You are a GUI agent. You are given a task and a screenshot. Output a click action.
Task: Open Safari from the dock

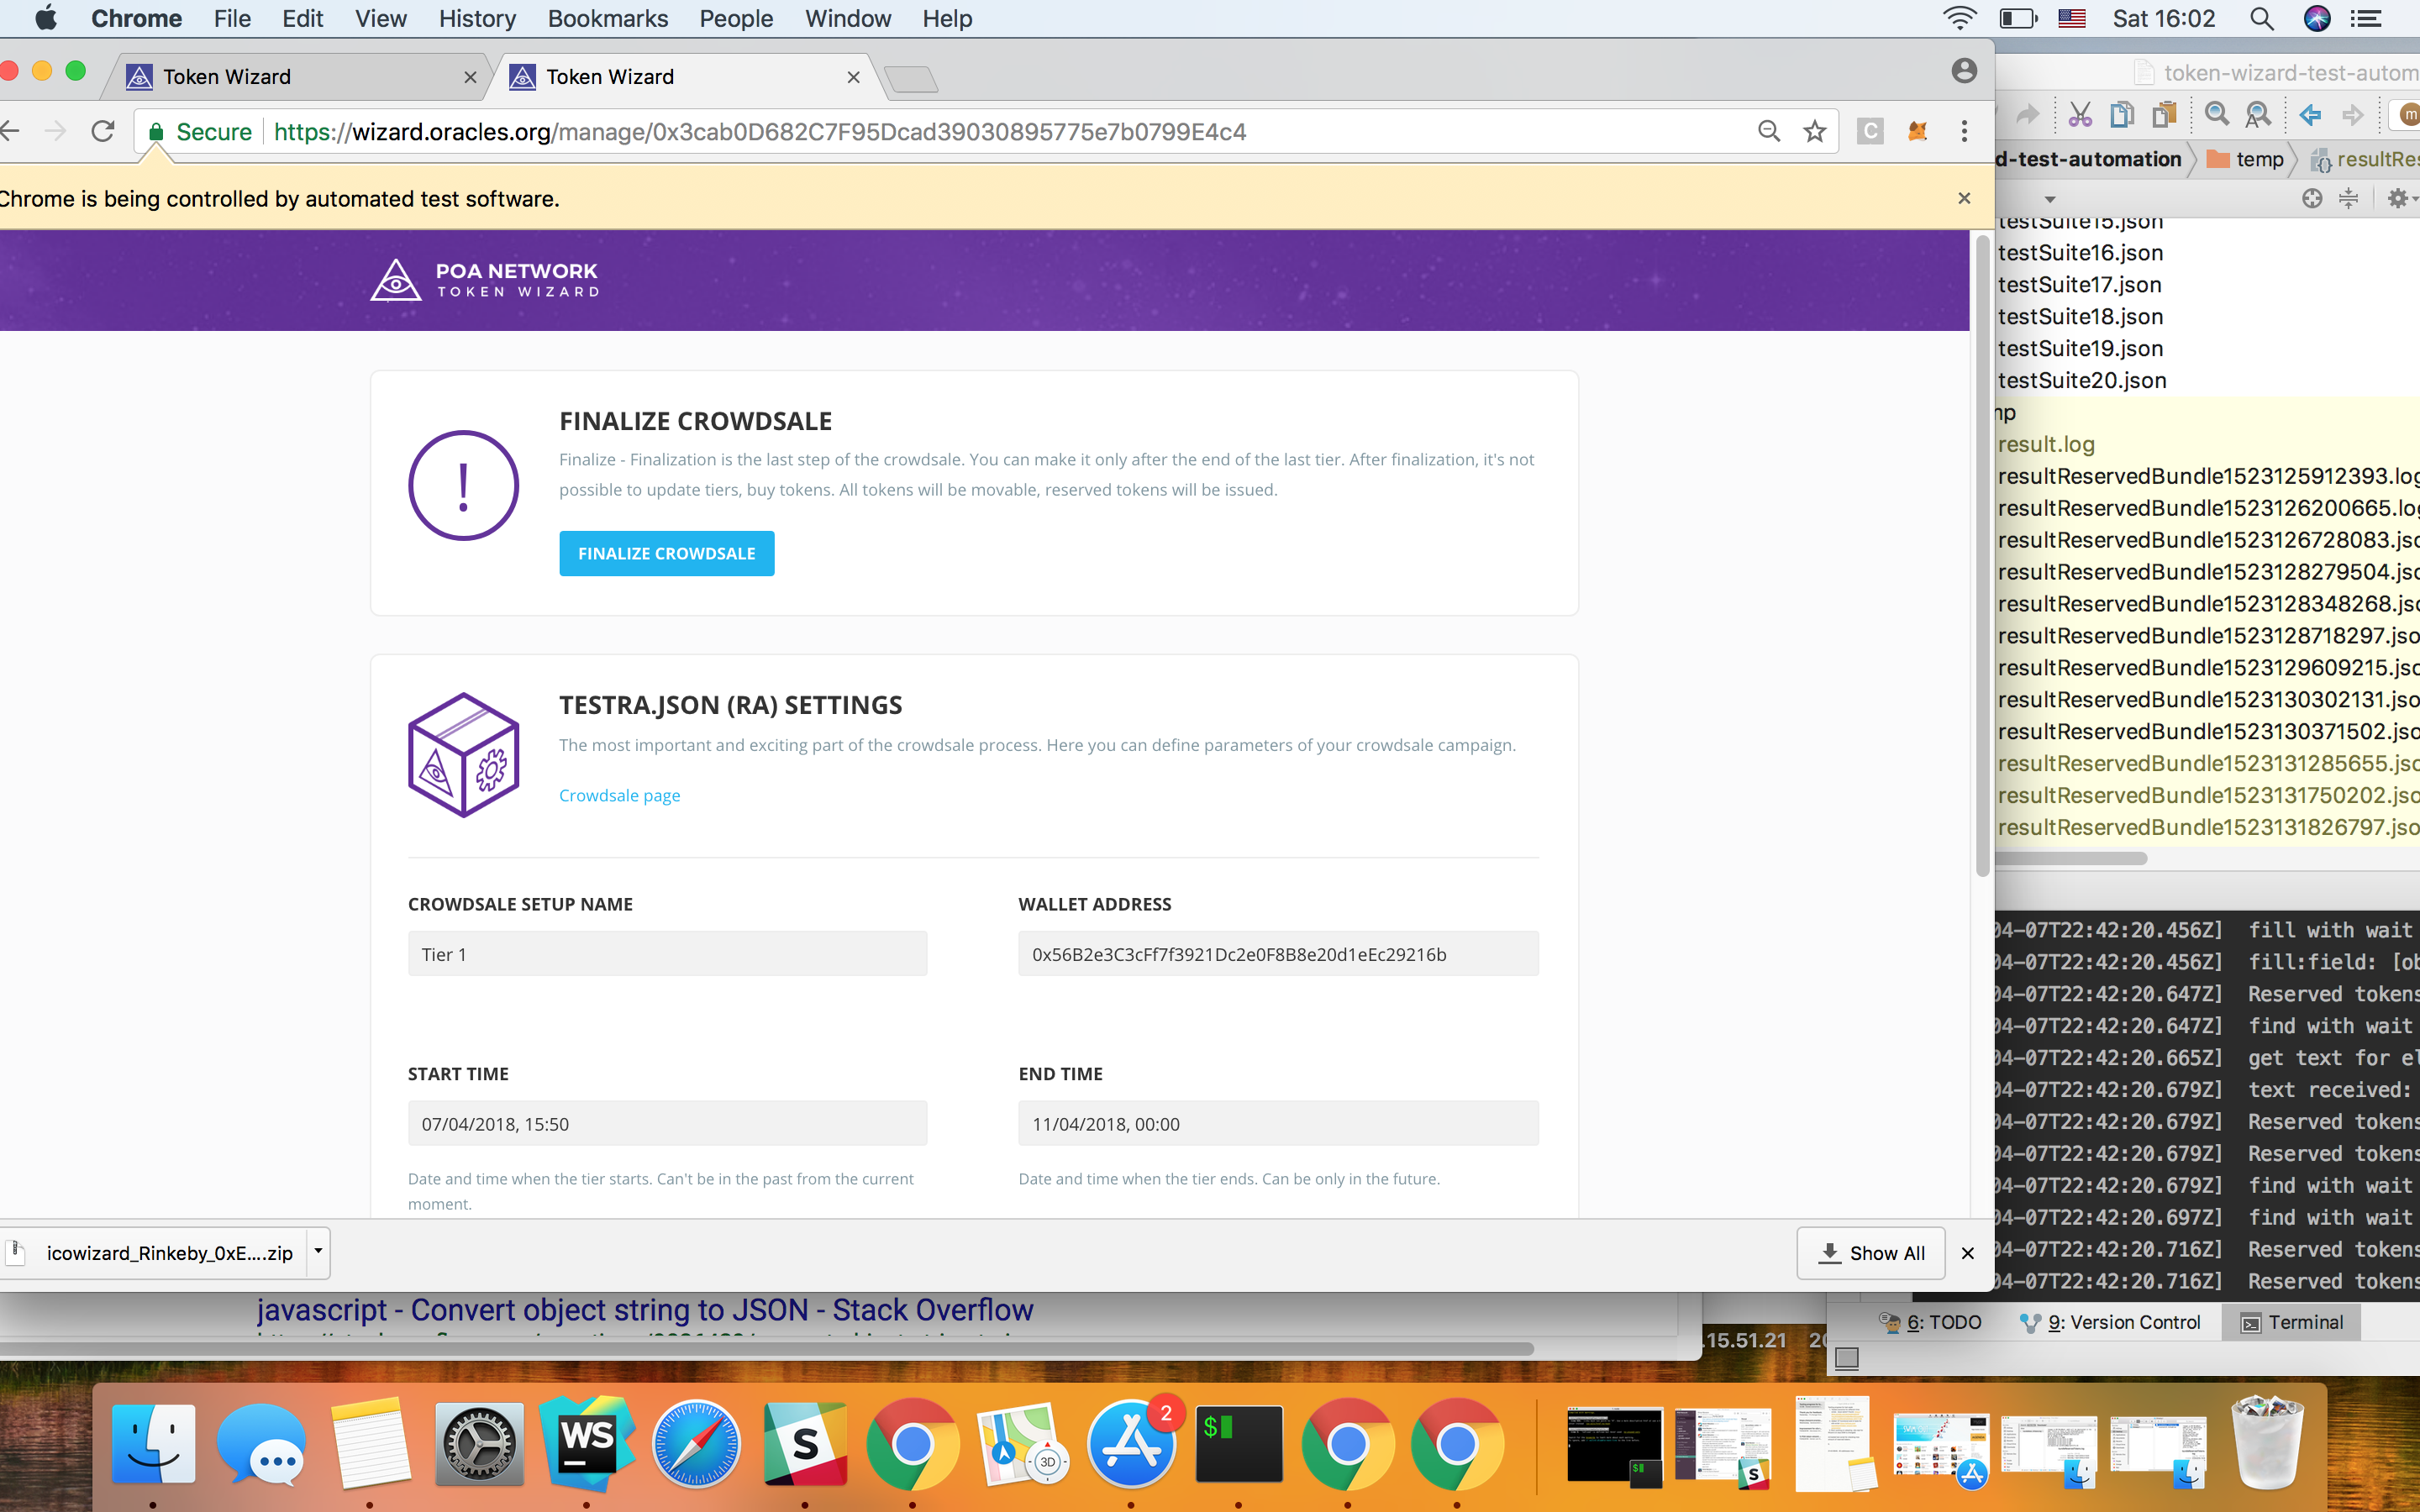point(696,1443)
